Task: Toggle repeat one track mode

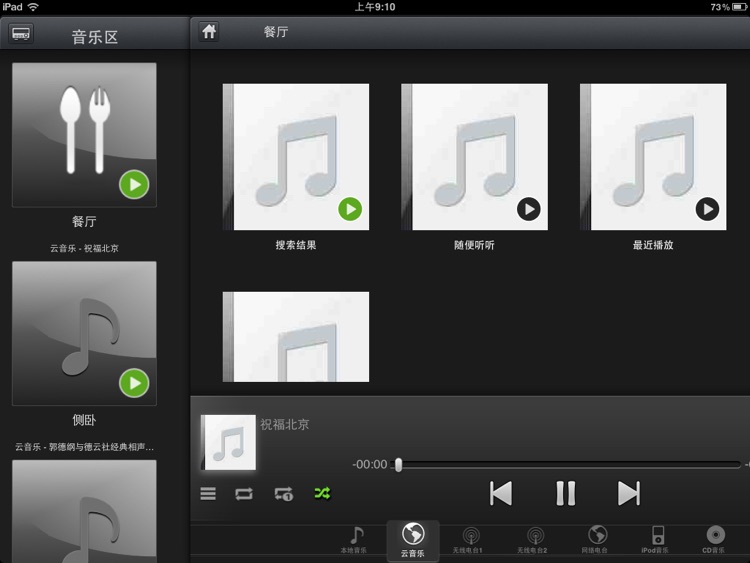Action: (x=284, y=494)
